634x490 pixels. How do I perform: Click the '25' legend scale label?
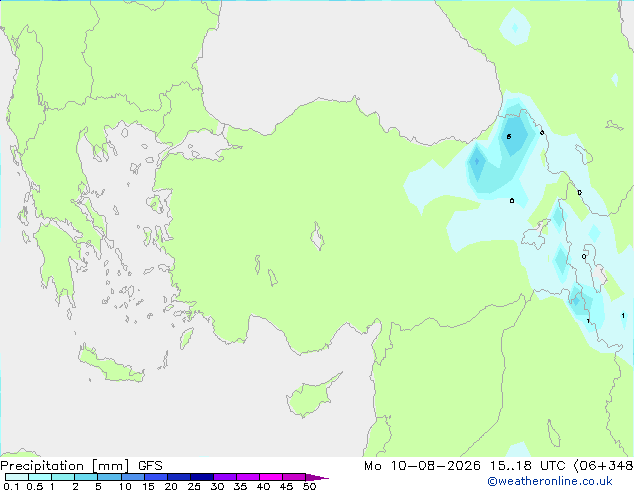point(194,486)
